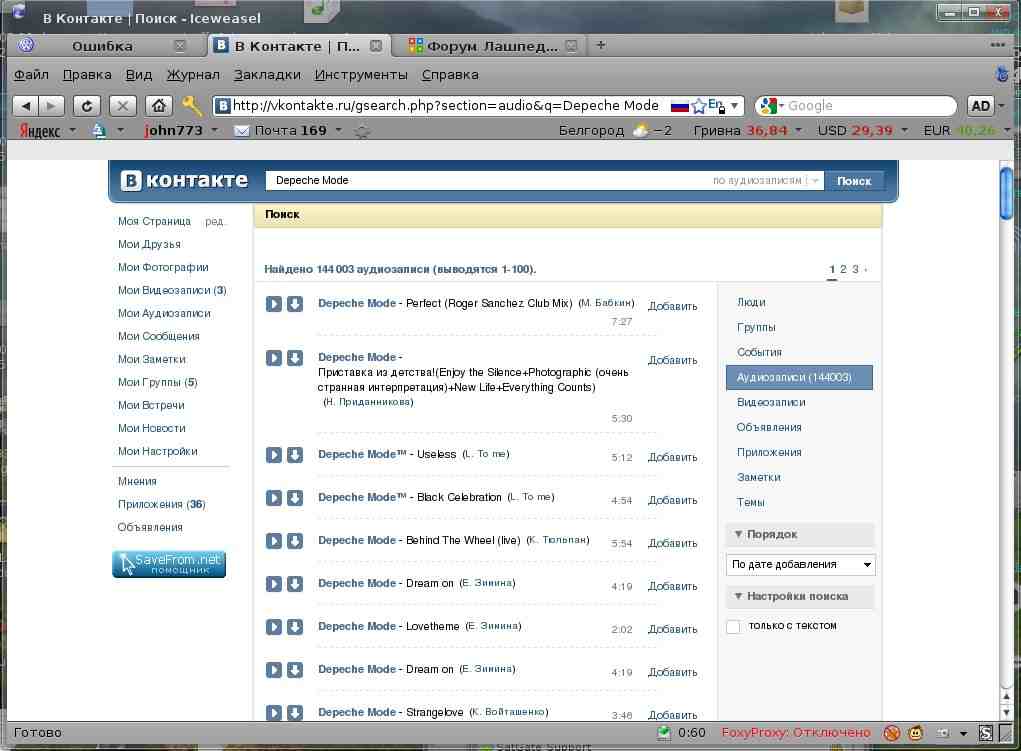The width and height of the screenshot is (1021, 751).
Task: Click the FoxyProxy: Отключено status text
Action: [x=796, y=733]
